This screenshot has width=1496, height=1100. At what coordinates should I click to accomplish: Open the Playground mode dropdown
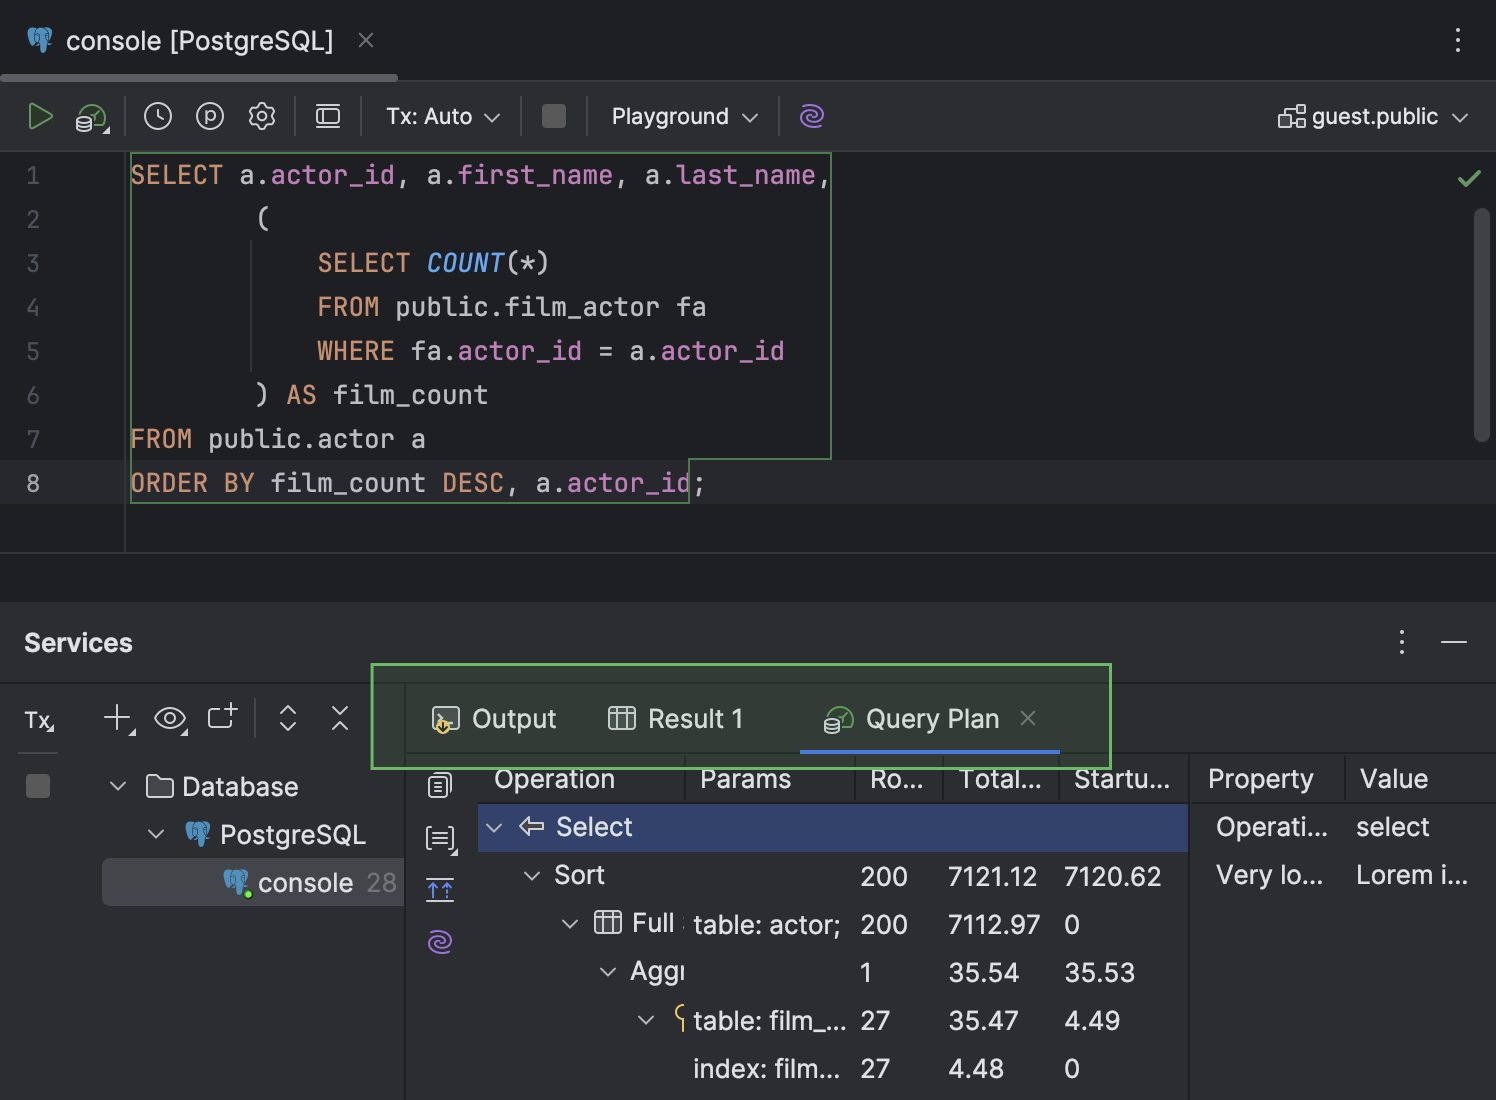coord(684,117)
